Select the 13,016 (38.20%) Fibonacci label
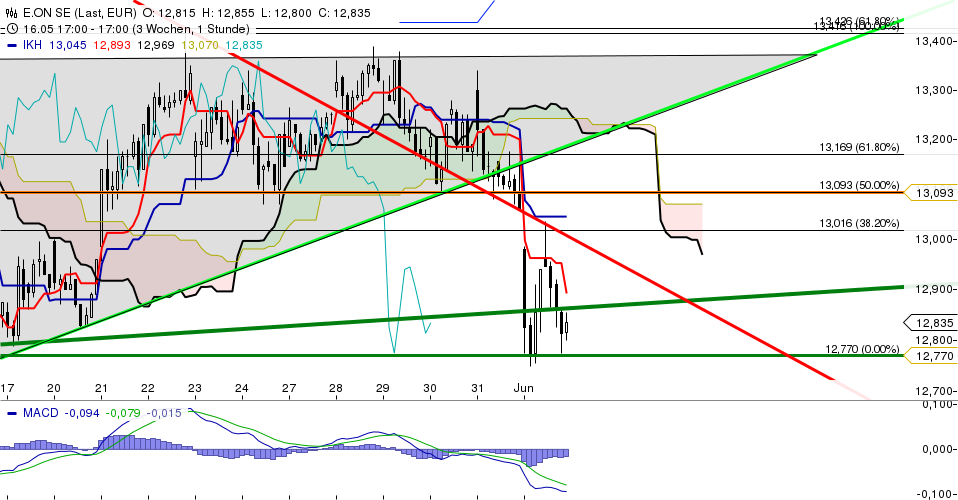Image resolution: width=958 pixels, height=500 pixels. (x=859, y=224)
